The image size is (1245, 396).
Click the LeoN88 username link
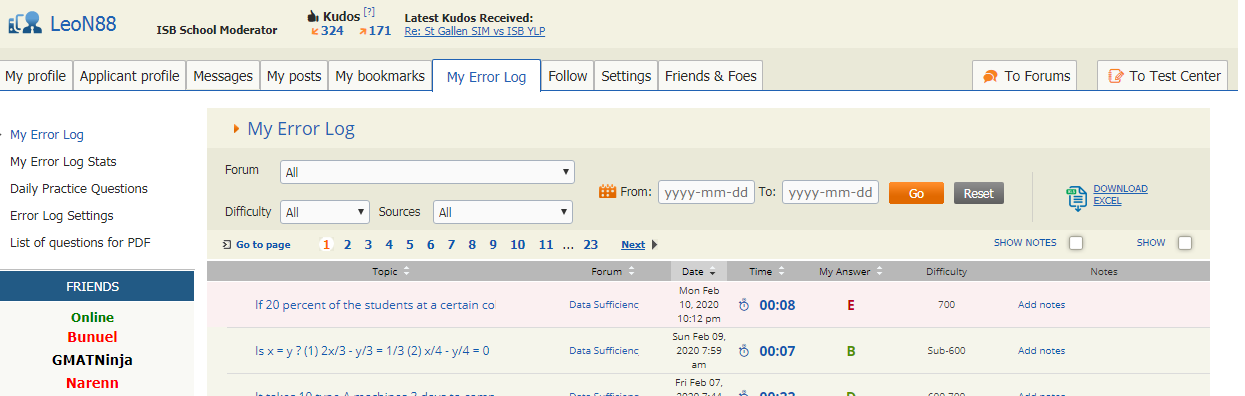click(x=83, y=23)
